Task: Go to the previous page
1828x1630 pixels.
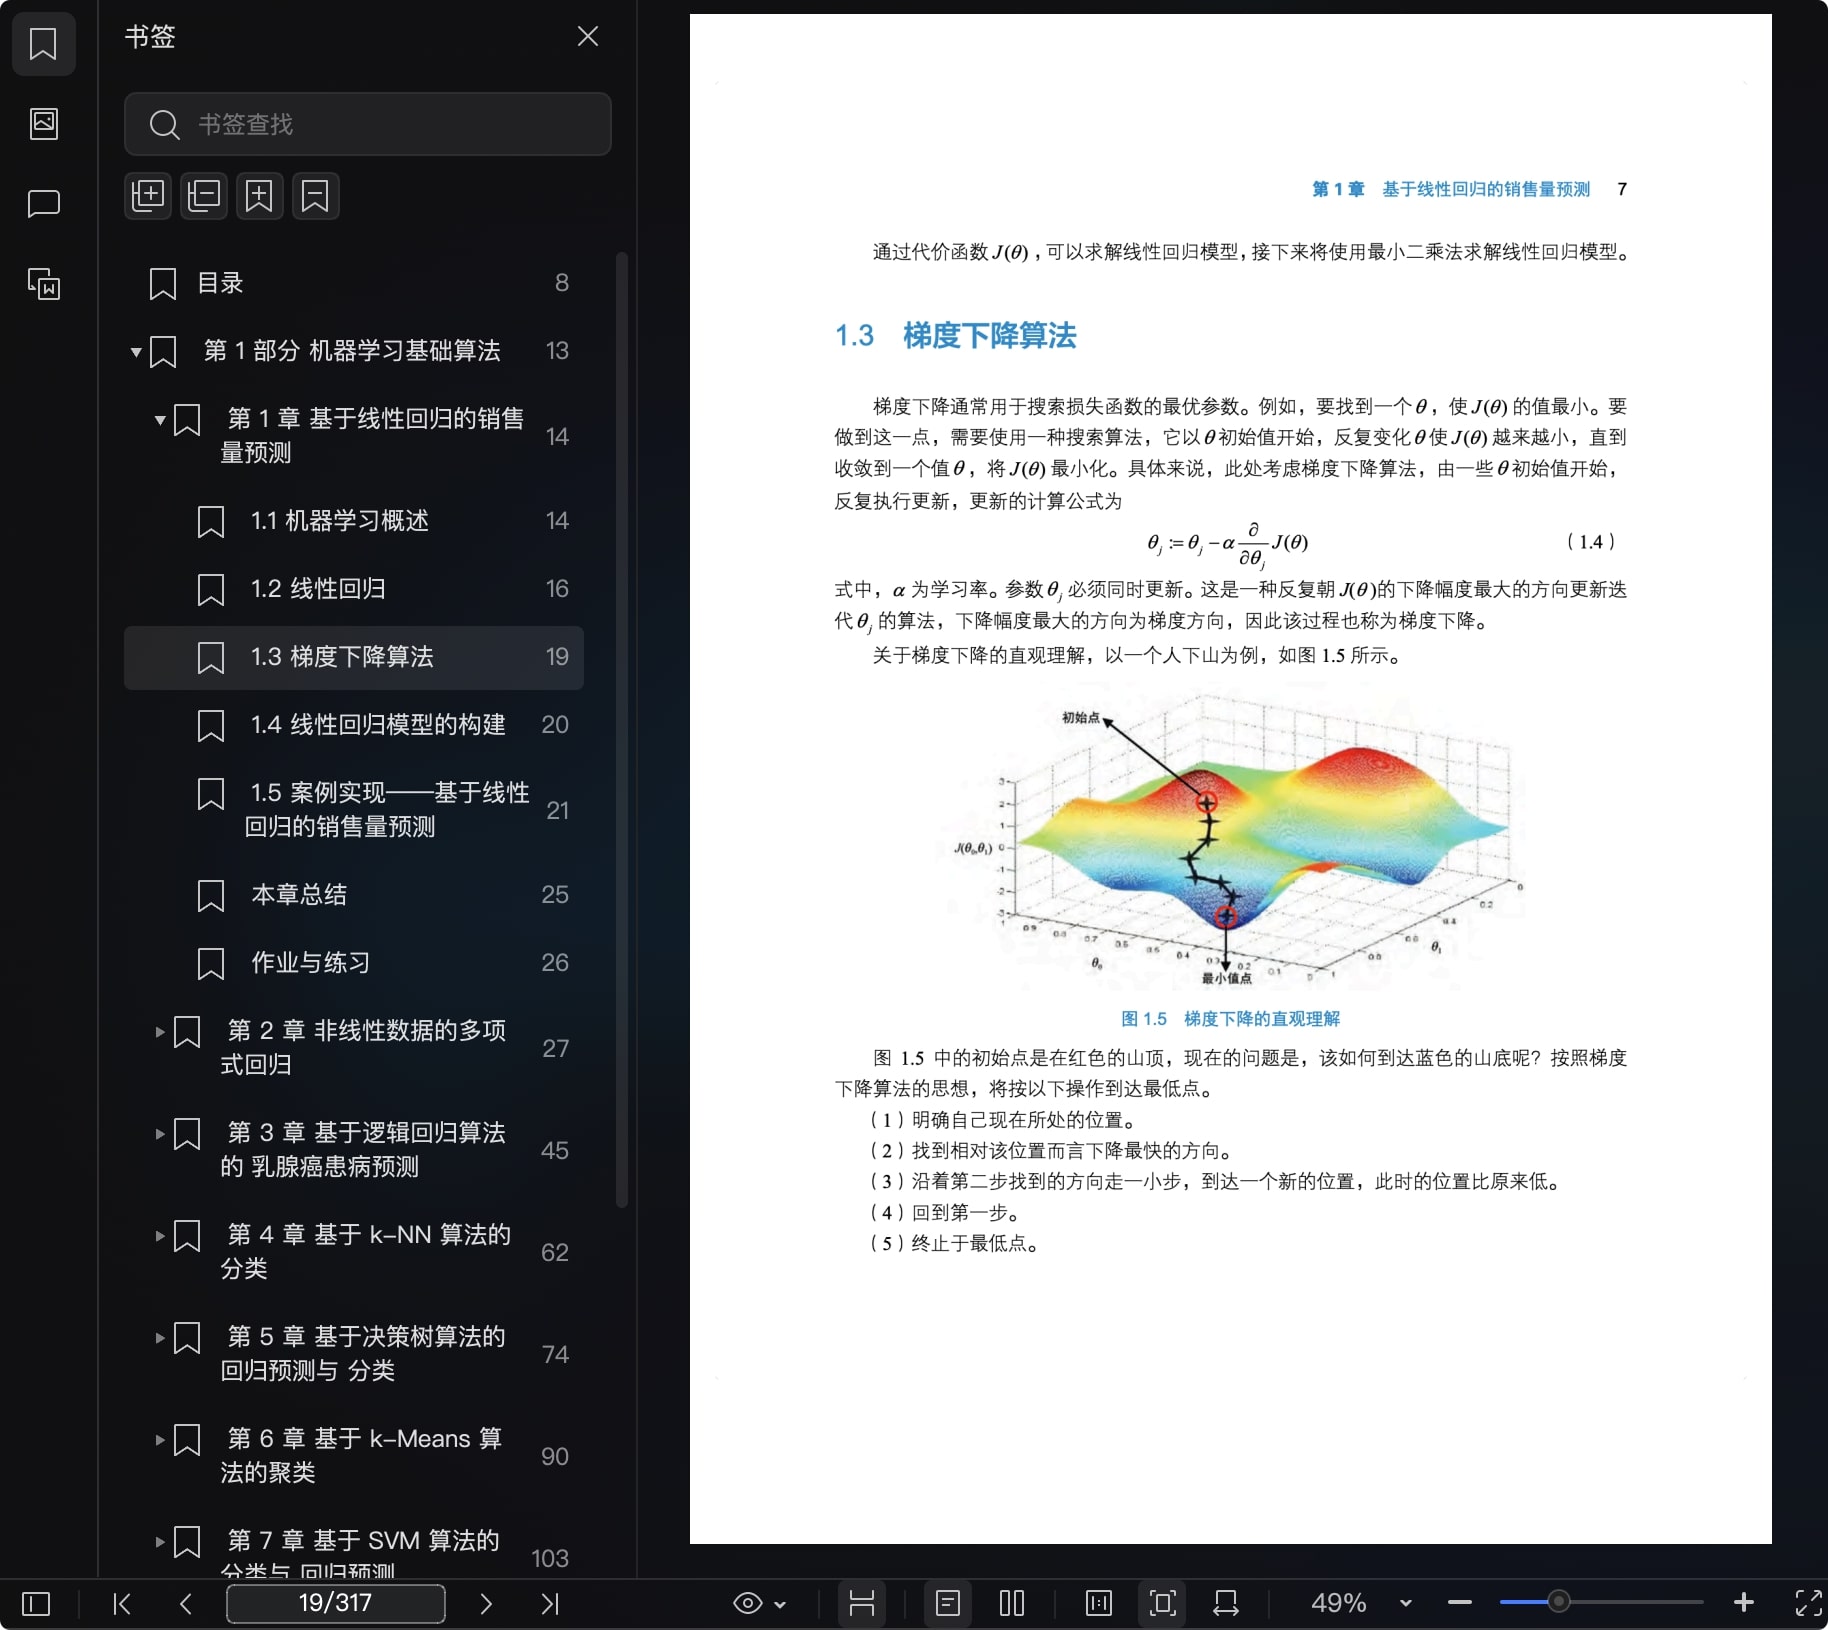Action: tap(186, 1604)
